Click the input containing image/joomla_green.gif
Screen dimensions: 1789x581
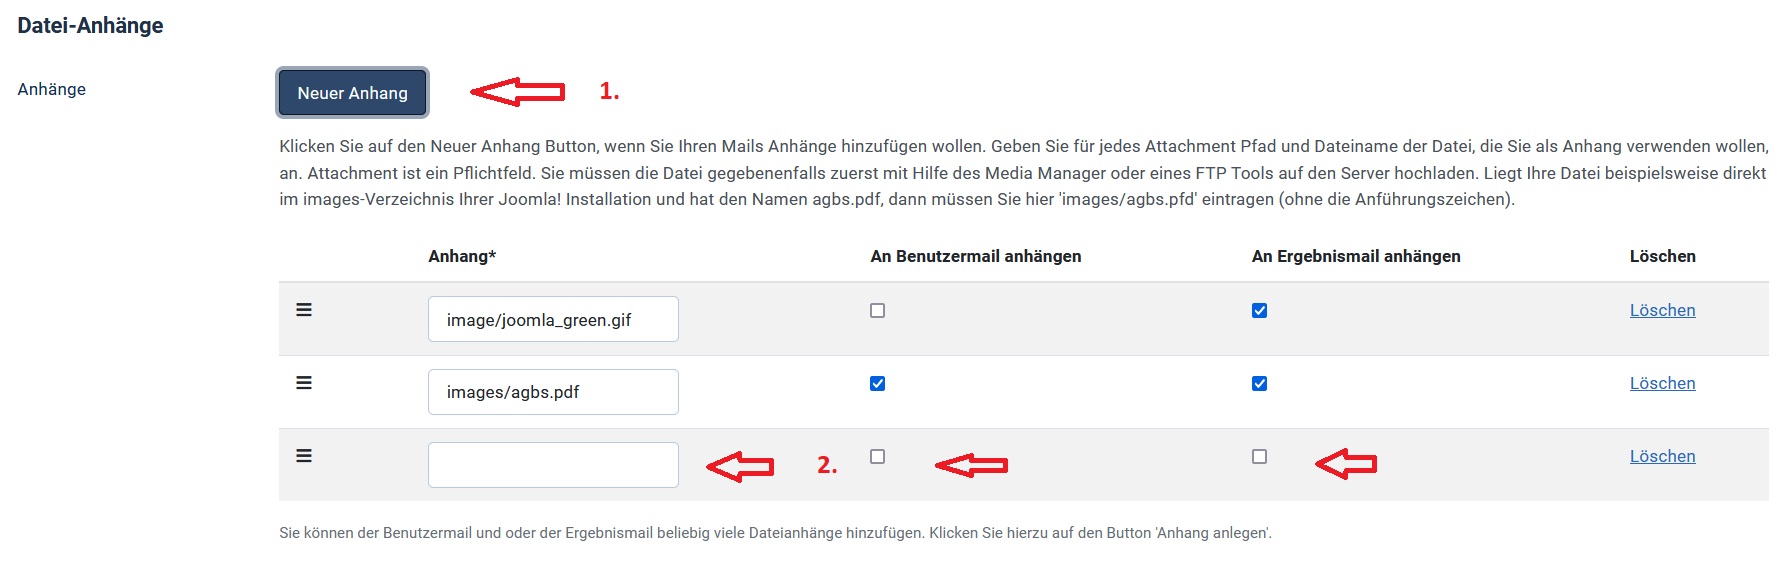(x=552, y=318)
